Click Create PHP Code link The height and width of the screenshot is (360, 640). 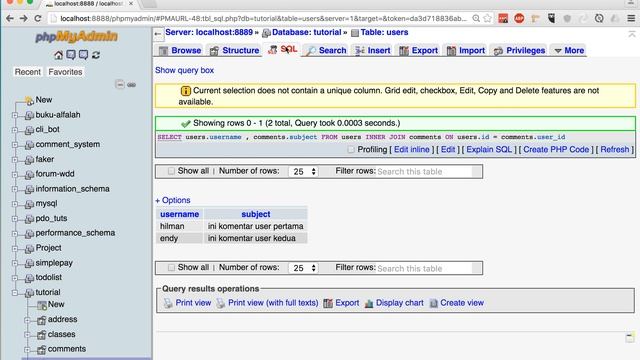point(556,149)
